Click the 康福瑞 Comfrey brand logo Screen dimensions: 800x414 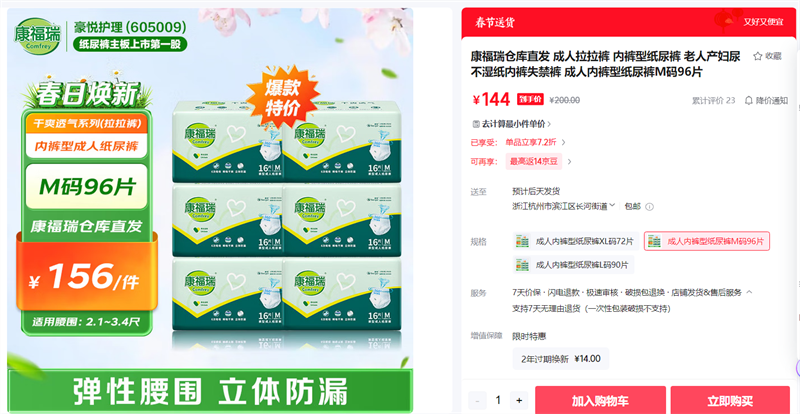(x=37, y=35)
